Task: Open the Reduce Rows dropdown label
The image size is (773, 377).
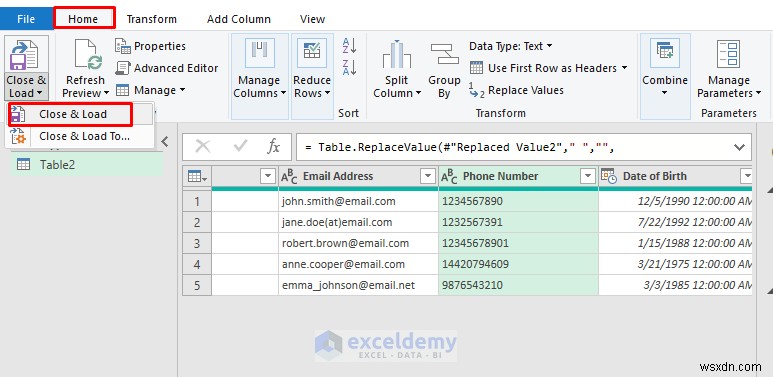Action: pos(312,87)
